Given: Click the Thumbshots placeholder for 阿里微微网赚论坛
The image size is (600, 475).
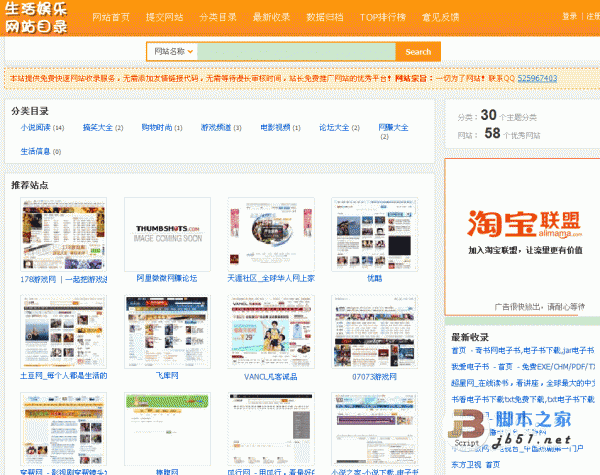Looking at the screenshot, I should [x=167, y=234].
